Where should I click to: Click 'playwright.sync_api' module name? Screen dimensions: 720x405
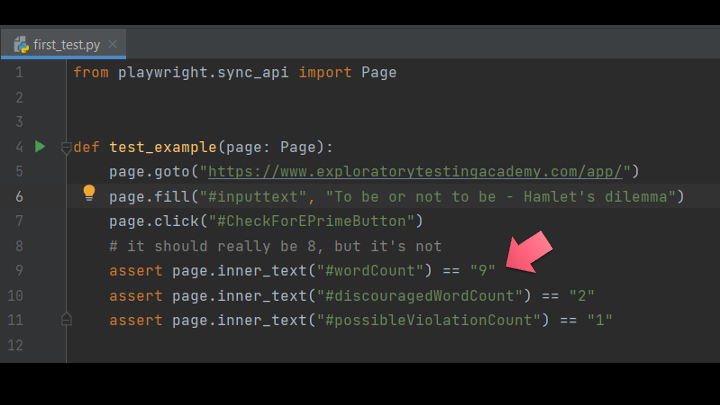tap(203, 73)
